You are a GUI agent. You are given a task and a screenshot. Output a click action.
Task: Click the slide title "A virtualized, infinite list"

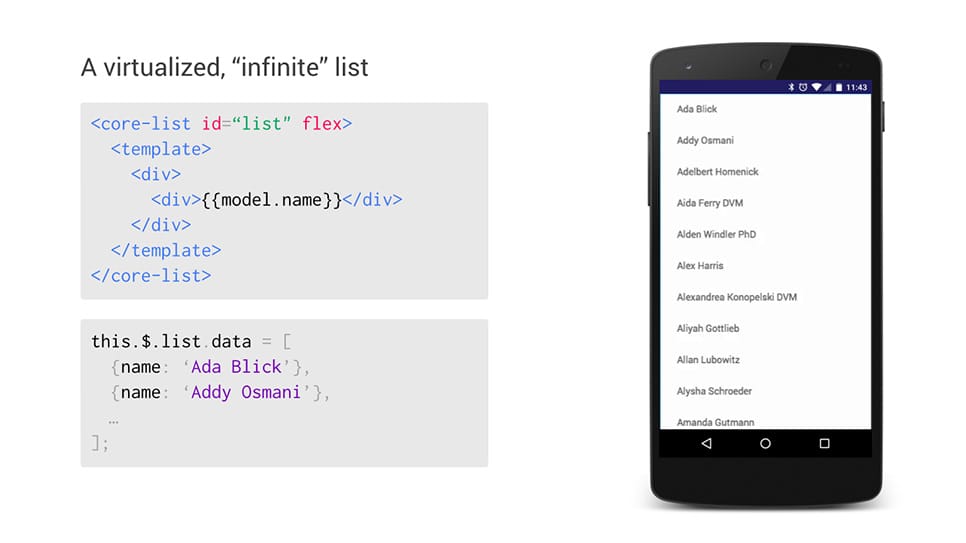click(224, 68)
